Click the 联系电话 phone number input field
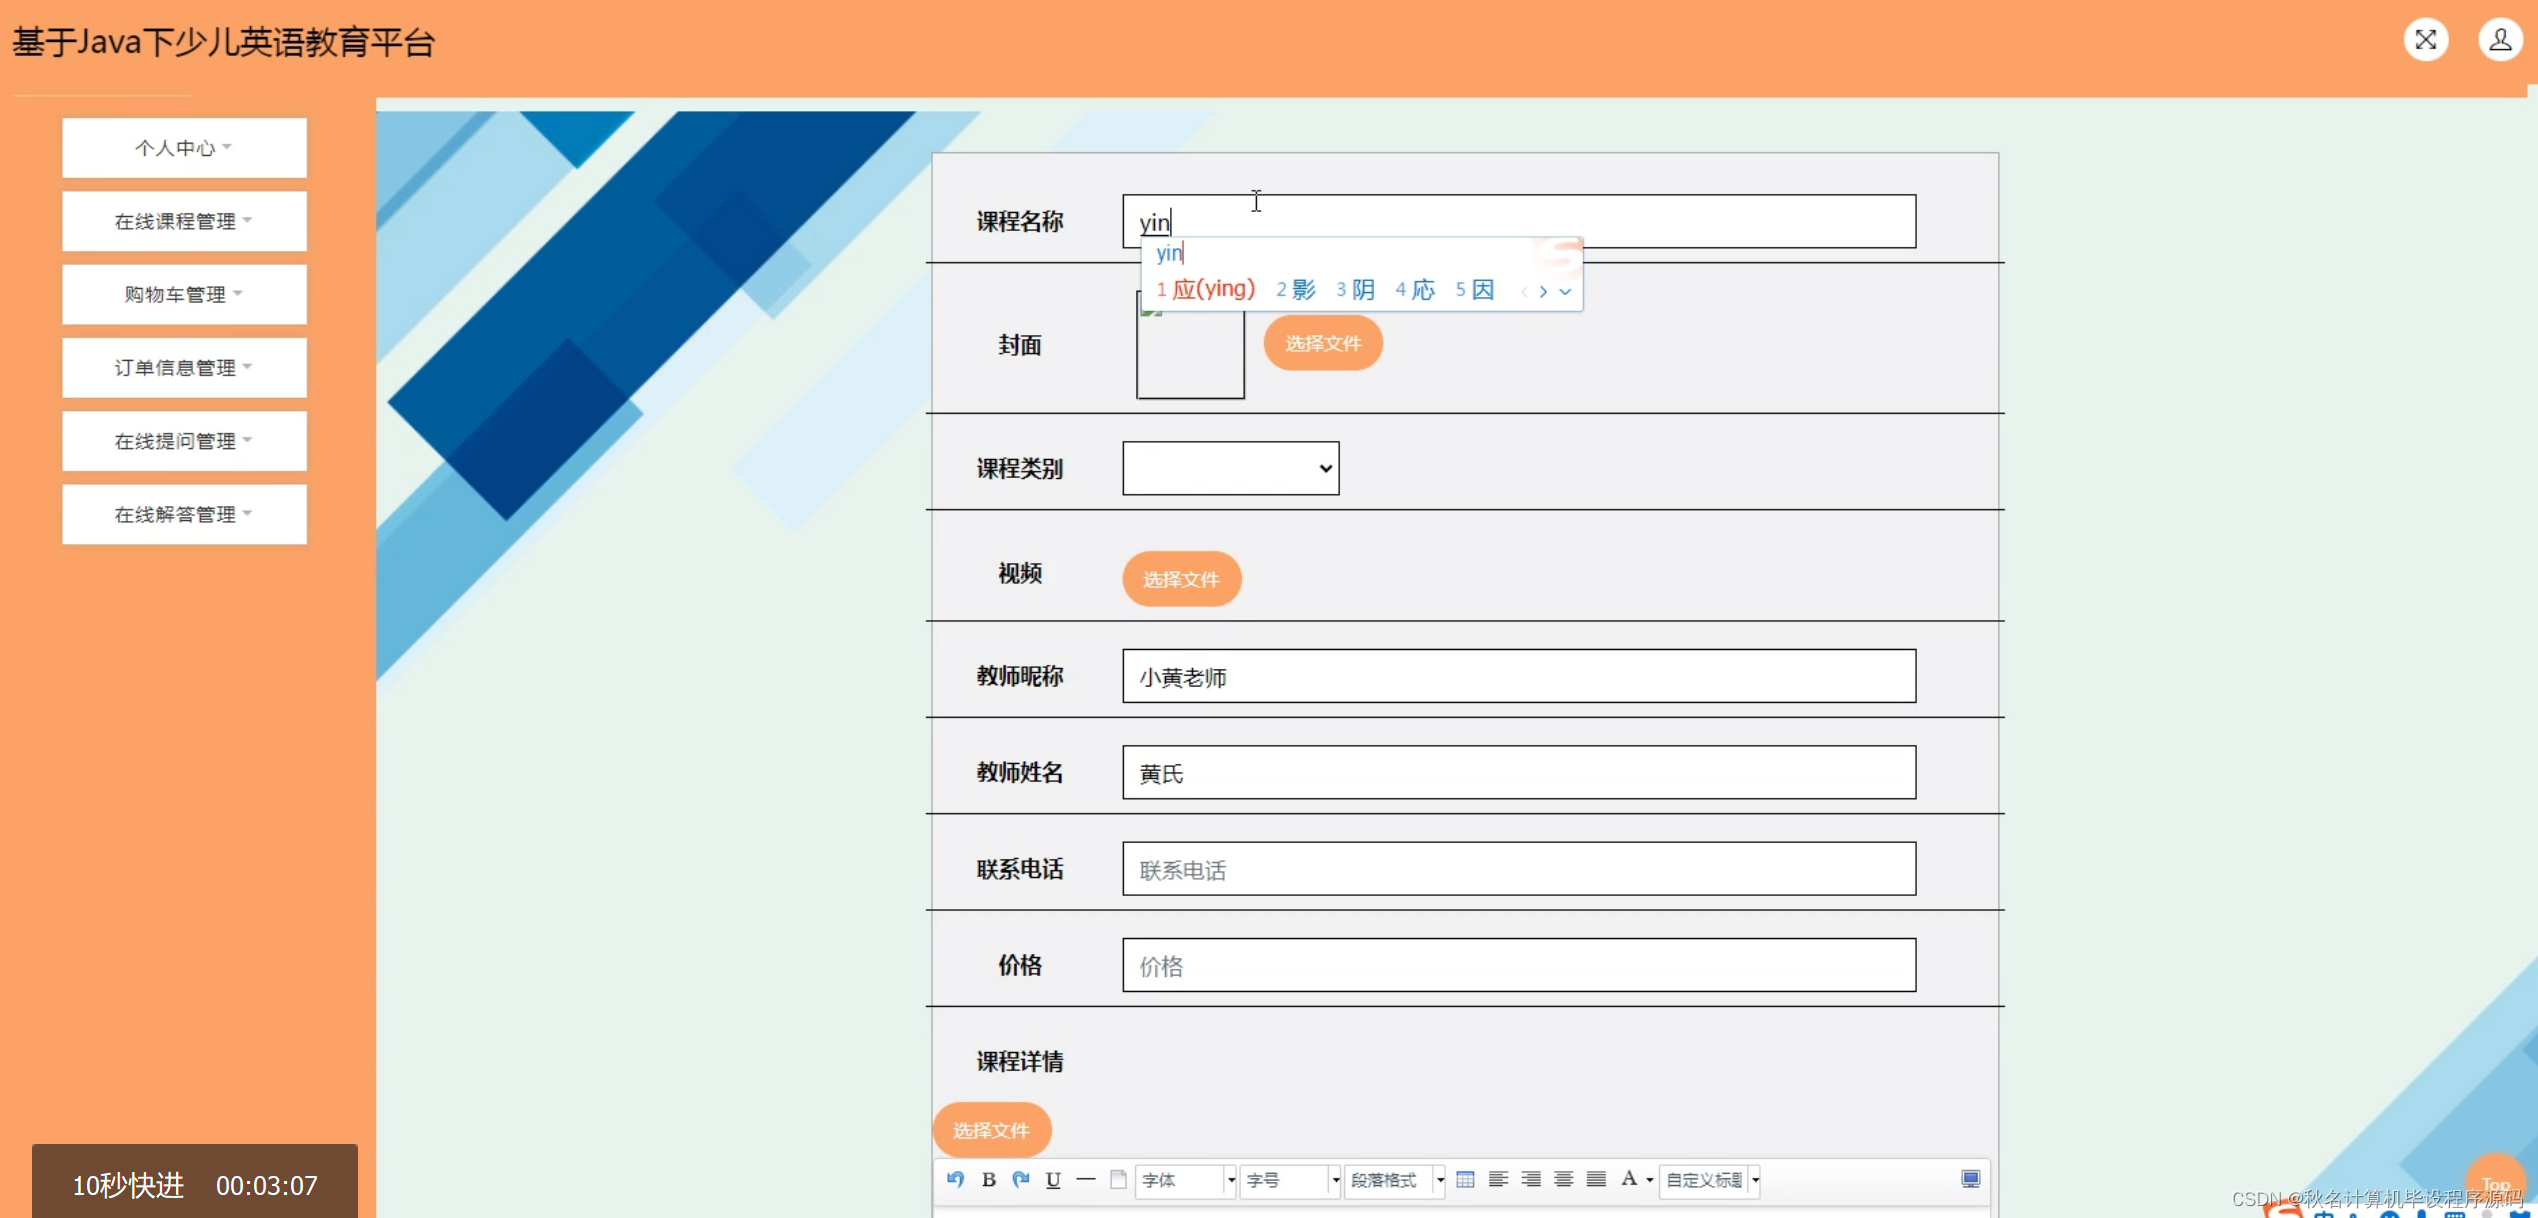Screen dimensions: 2538x1218 pos(1518,869)
